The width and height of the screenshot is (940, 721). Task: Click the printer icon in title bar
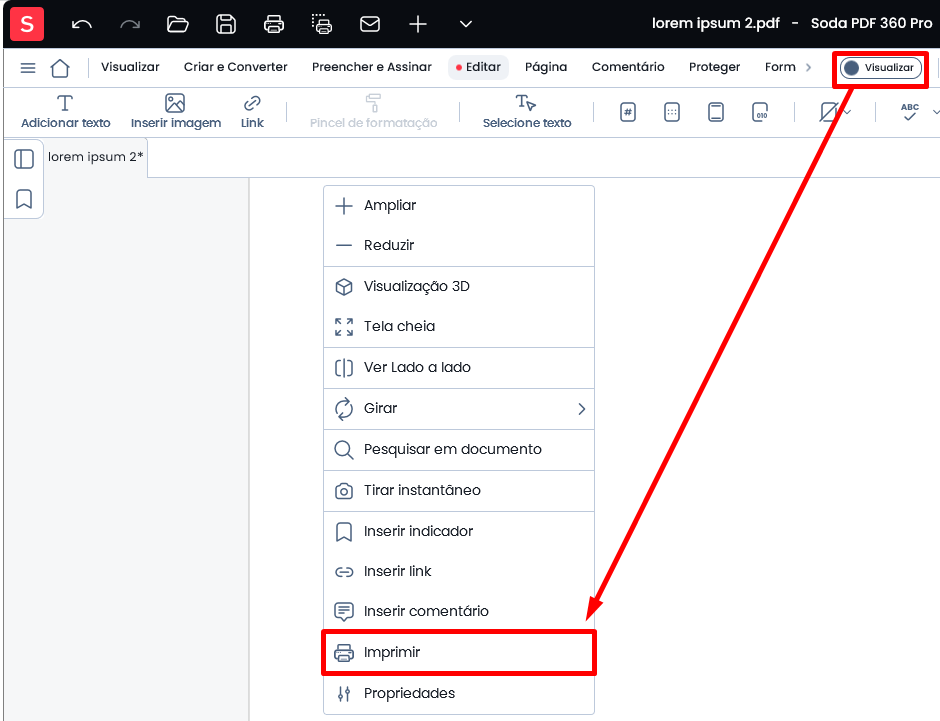pyautogui.click(x=274, y=24)
